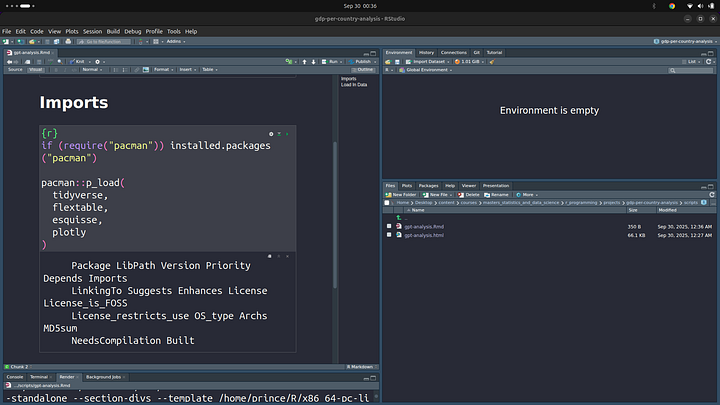This screenshot has width=720, height=405.
Task: Switch to the Terminal tab
Action: tap(39, 377)
